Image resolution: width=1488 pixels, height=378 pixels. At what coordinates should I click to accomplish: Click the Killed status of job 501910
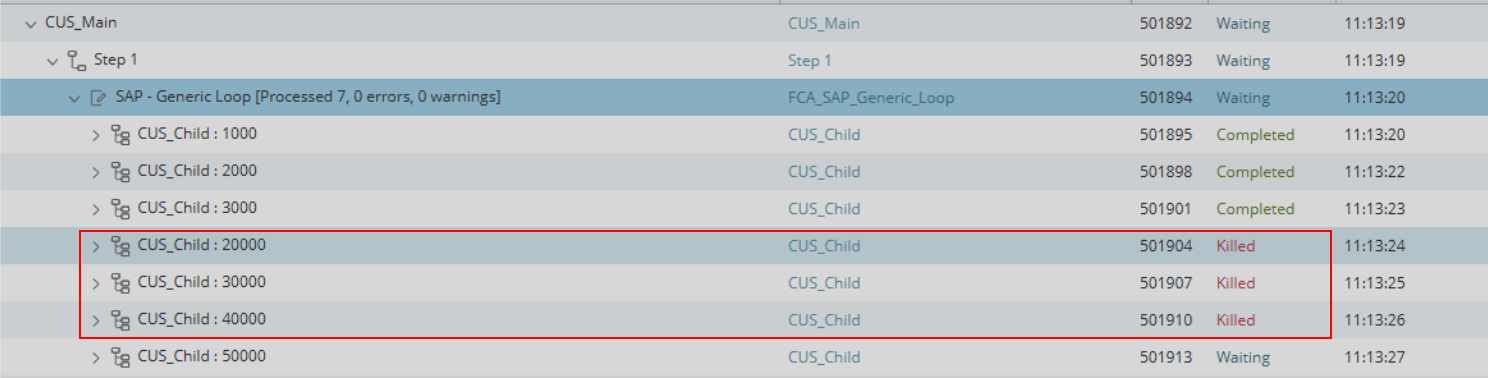coord(1235,320)
